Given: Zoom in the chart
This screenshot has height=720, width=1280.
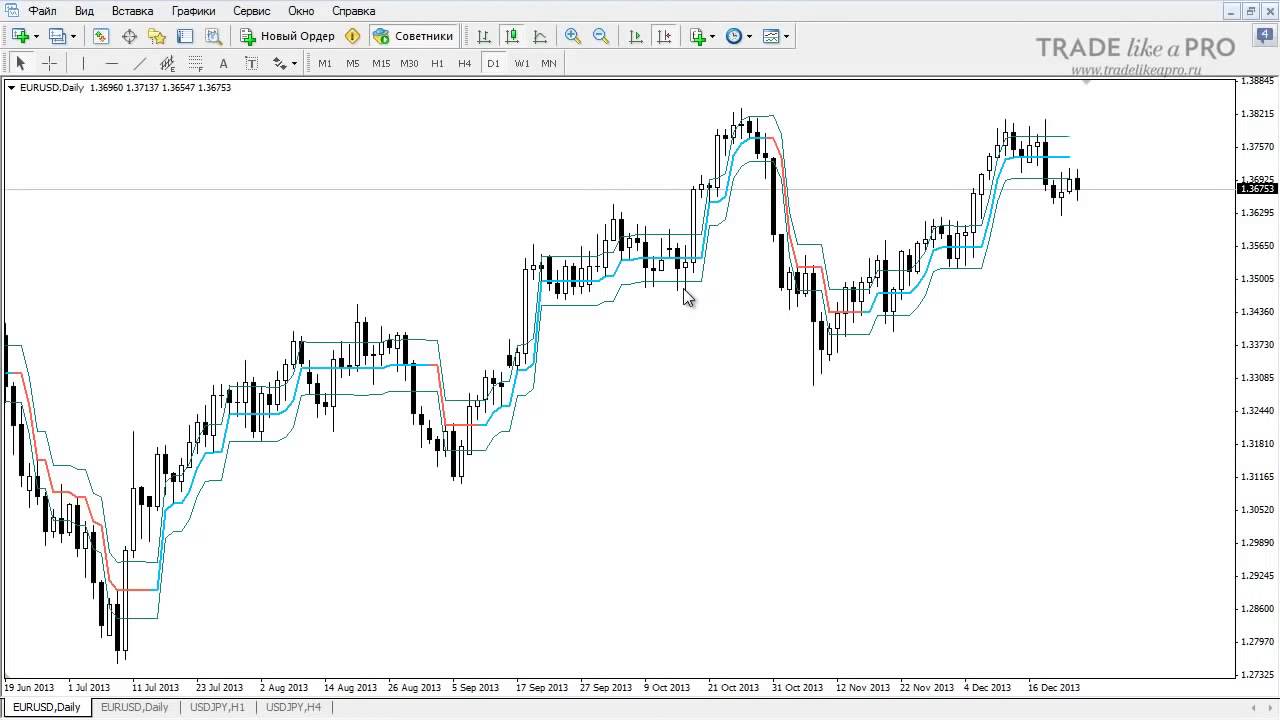Looking at the screenshot, I should point(573,36).
